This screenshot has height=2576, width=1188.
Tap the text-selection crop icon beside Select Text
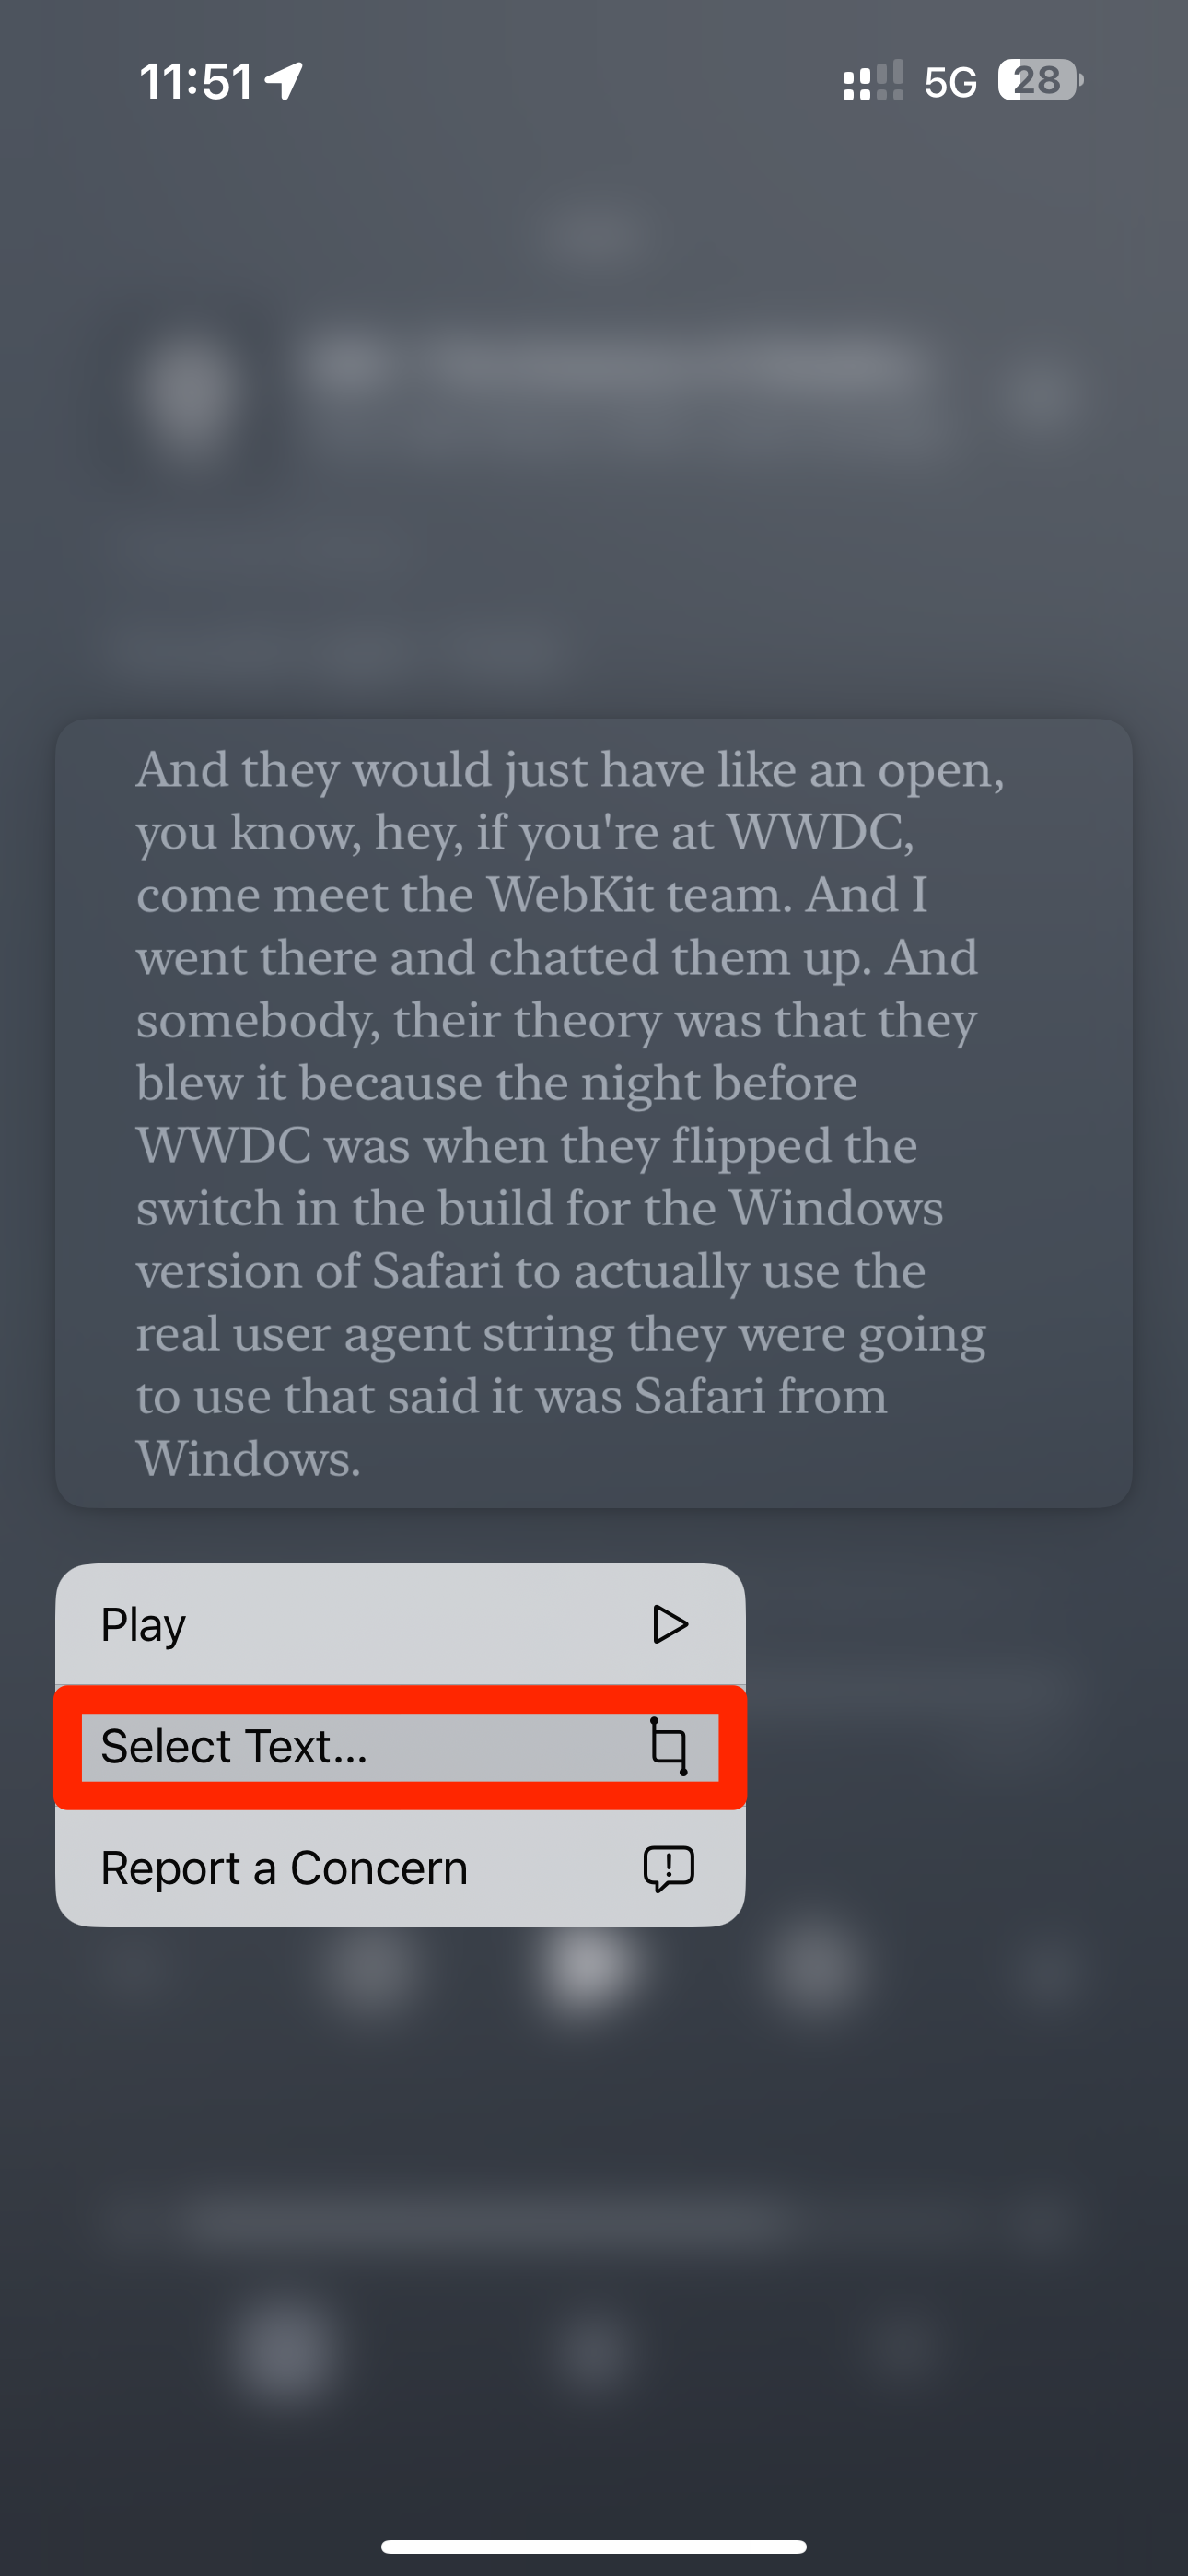667,1747
